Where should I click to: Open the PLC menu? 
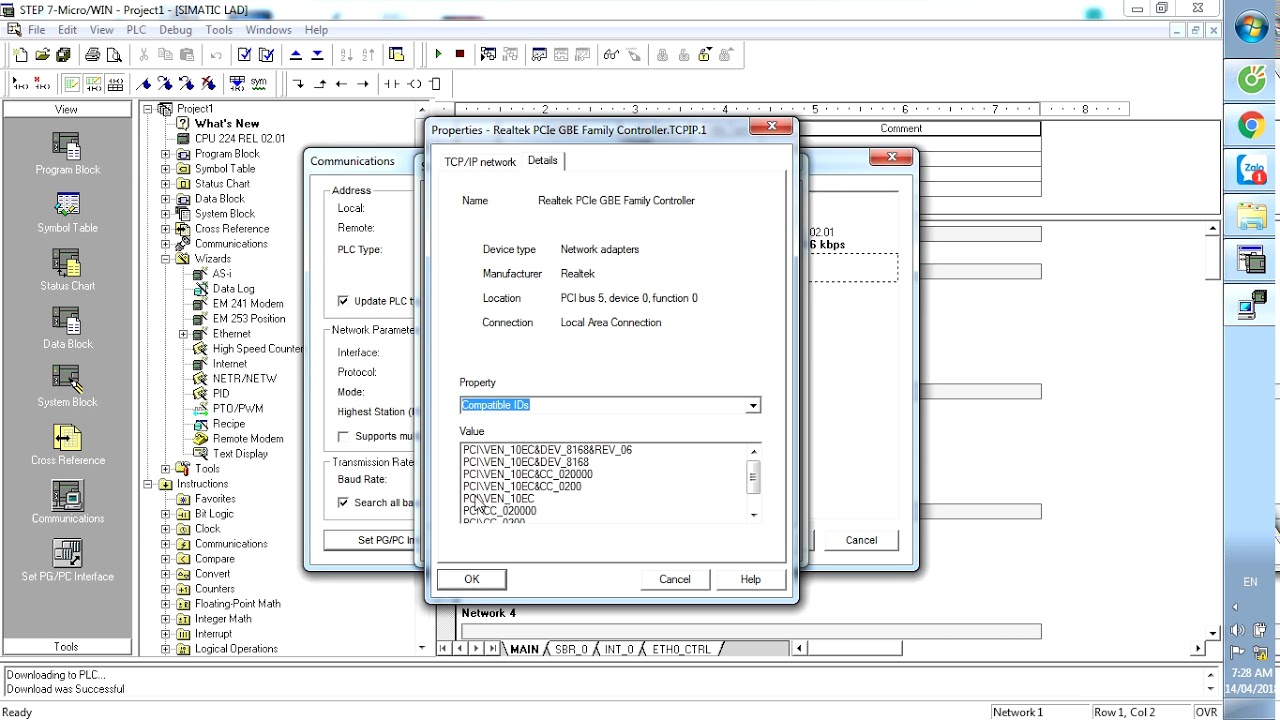[x=136, y=30]
